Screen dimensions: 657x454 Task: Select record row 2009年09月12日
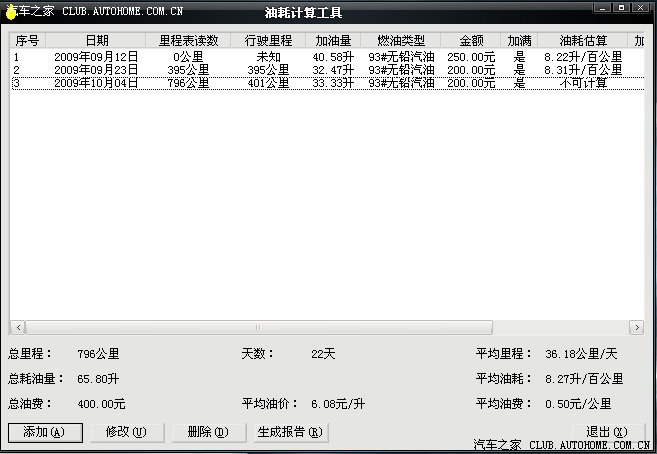click(x=327, y=57)
